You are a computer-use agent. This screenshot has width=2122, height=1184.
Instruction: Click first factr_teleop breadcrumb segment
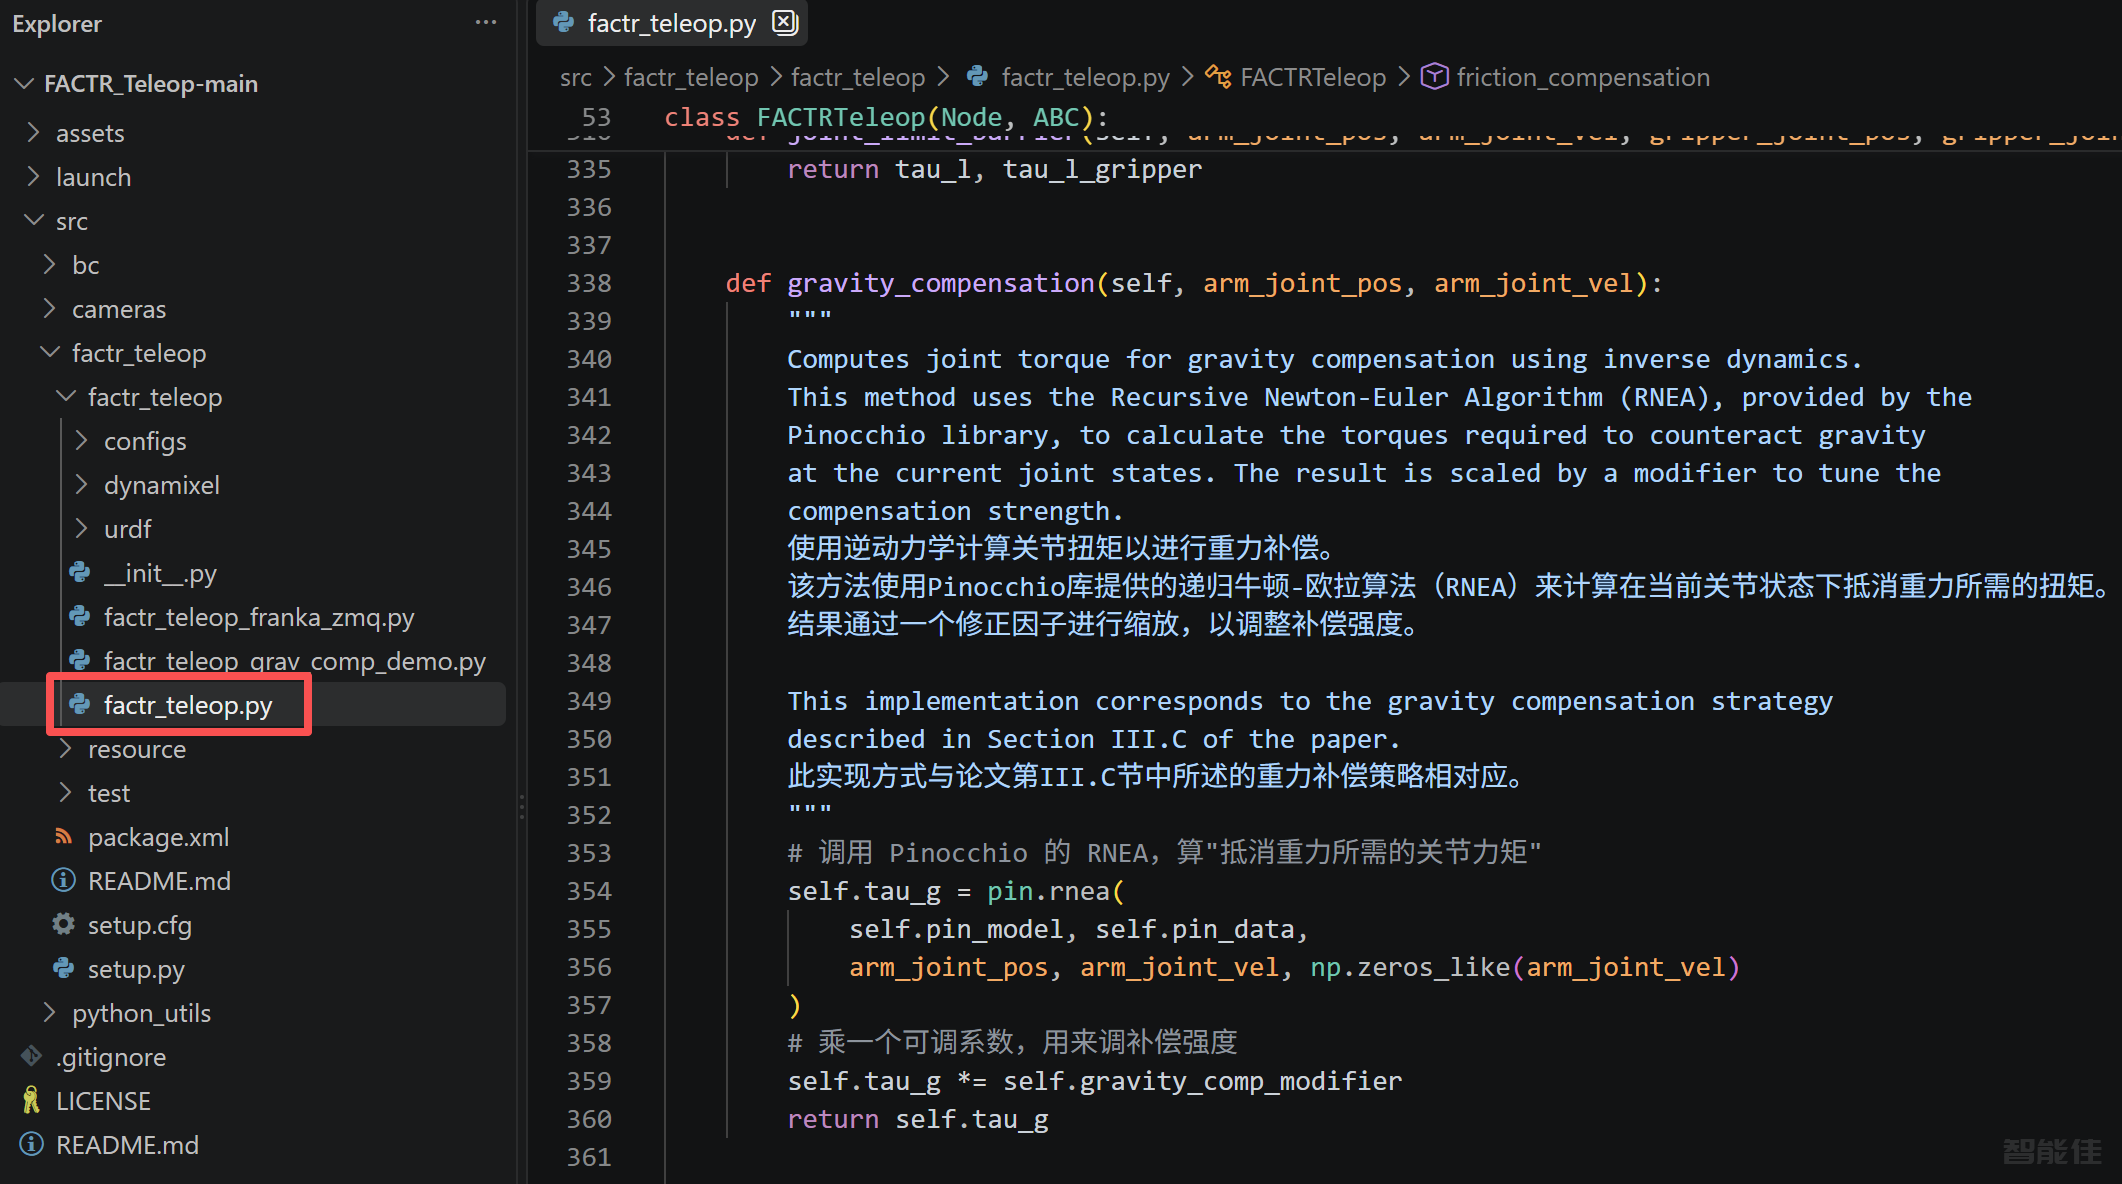click(x=691, y=77)
